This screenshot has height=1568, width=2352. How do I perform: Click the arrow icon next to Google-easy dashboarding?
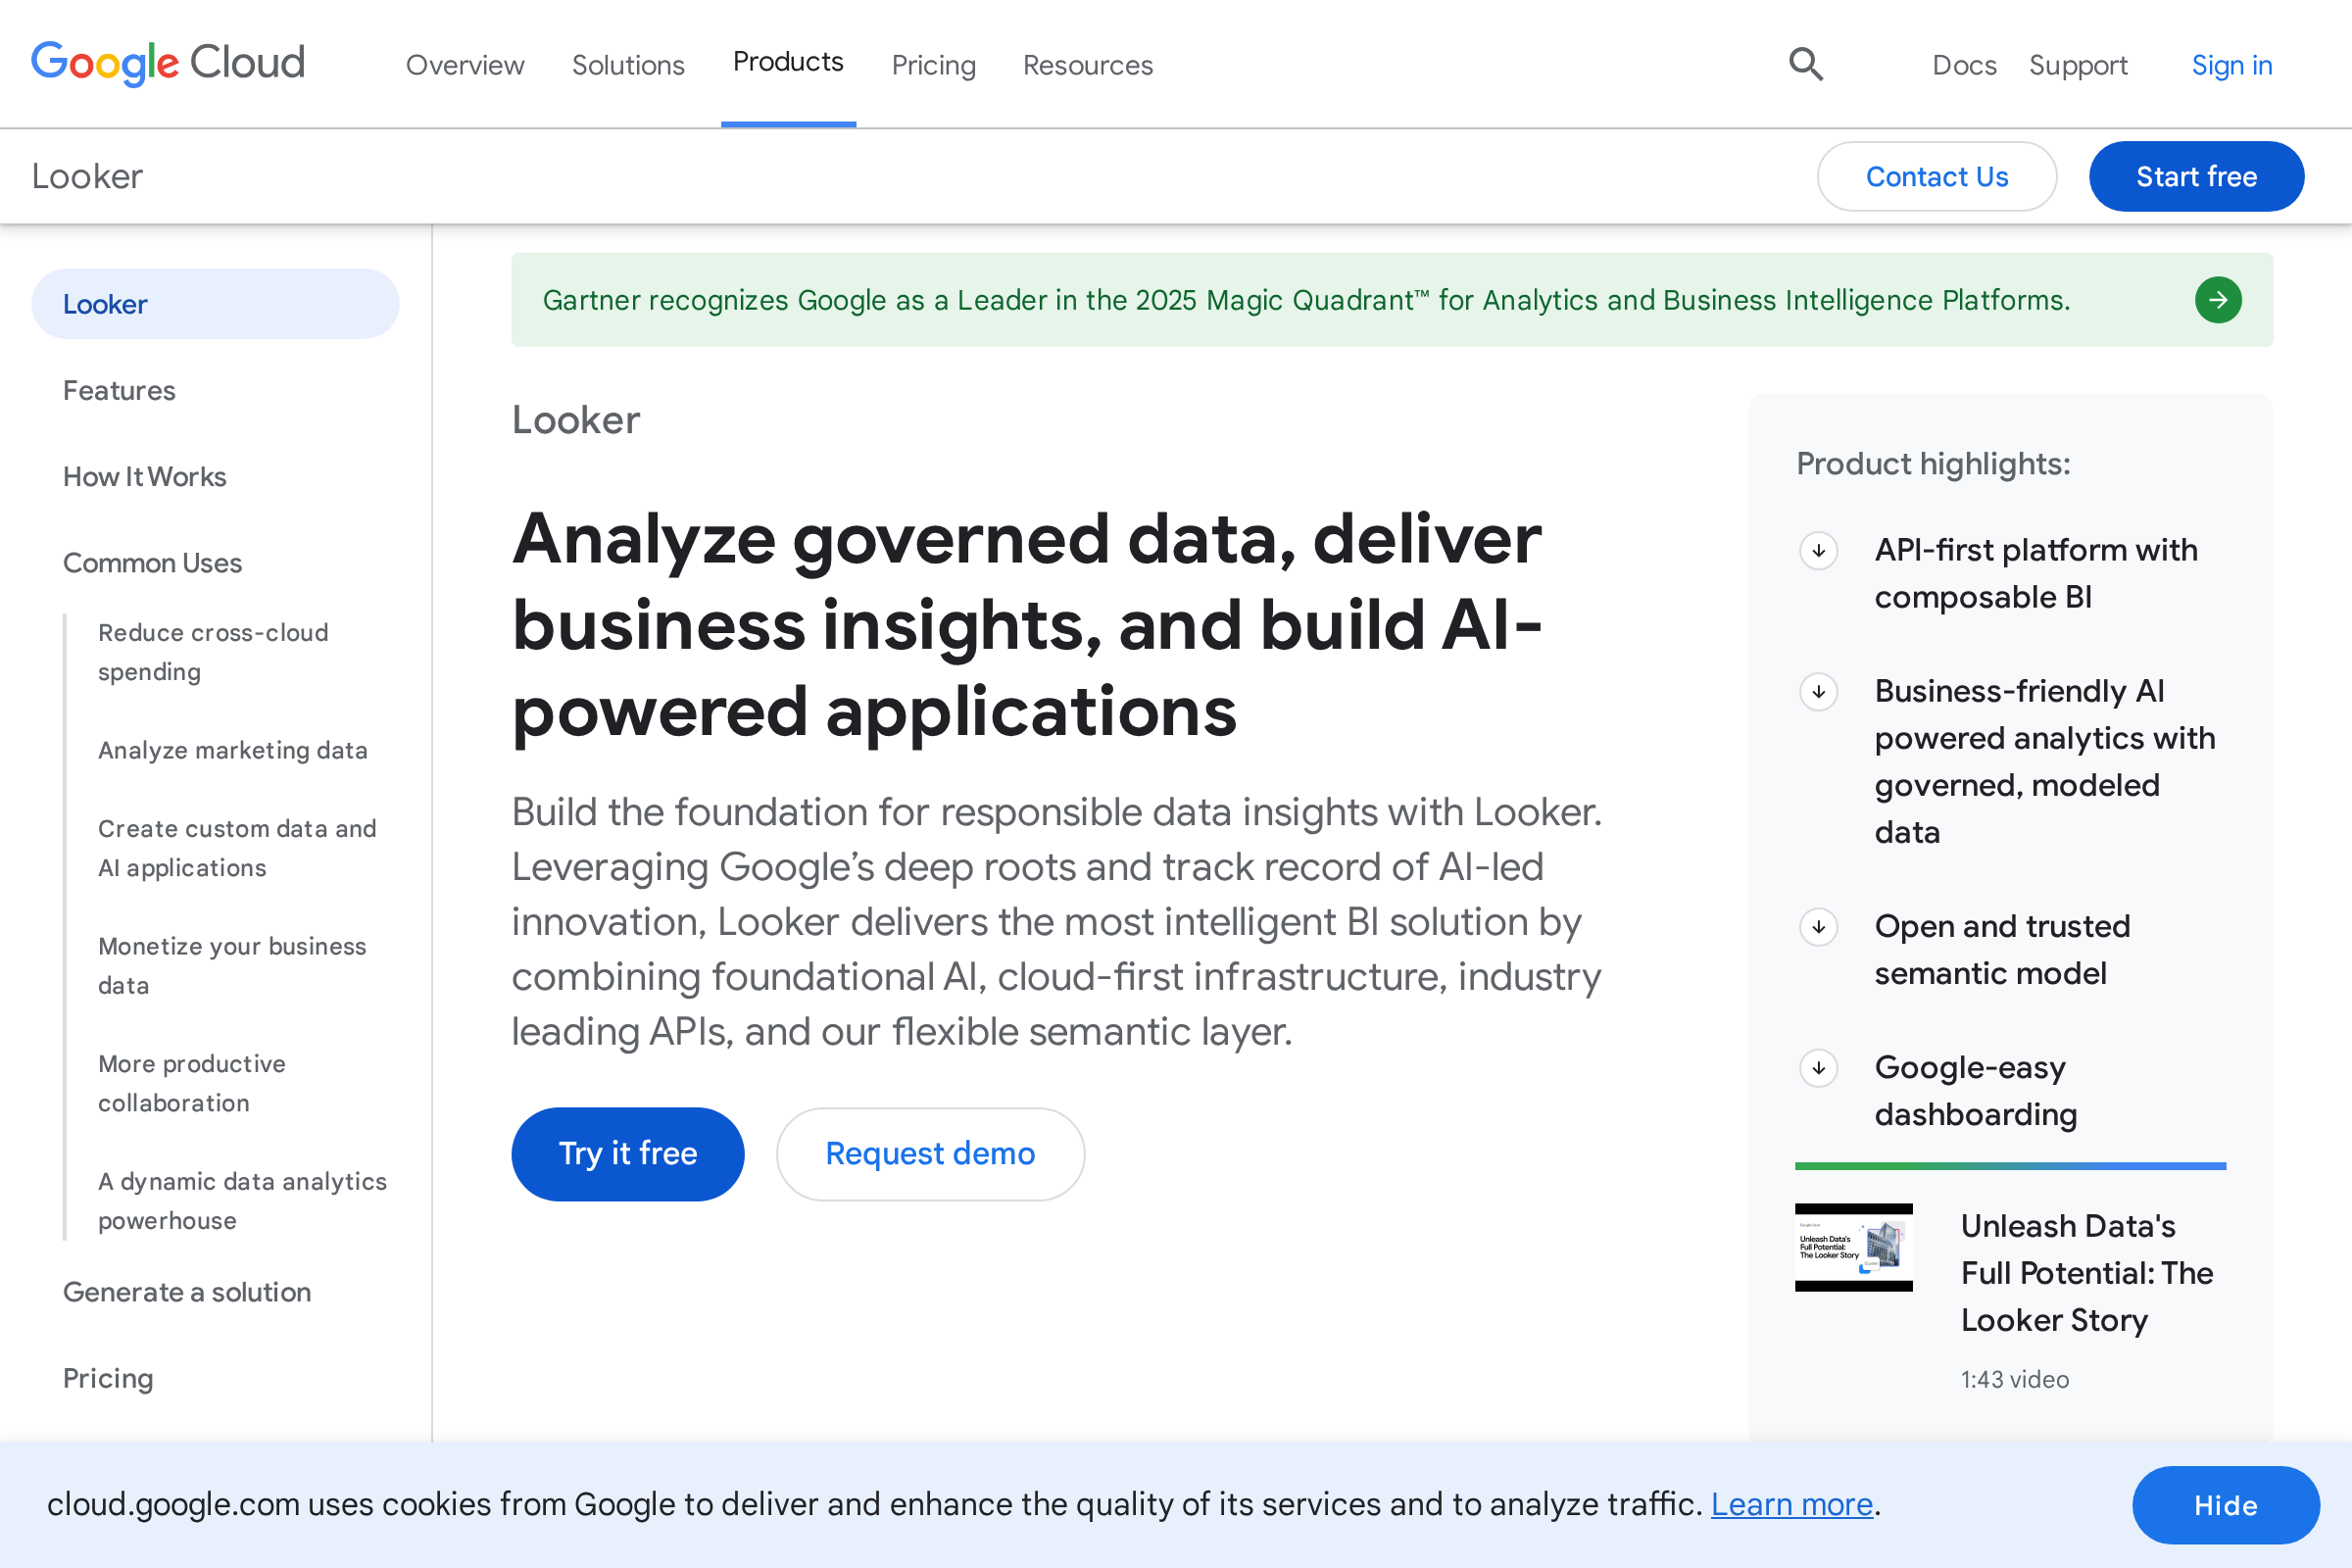(1819, 1068)
